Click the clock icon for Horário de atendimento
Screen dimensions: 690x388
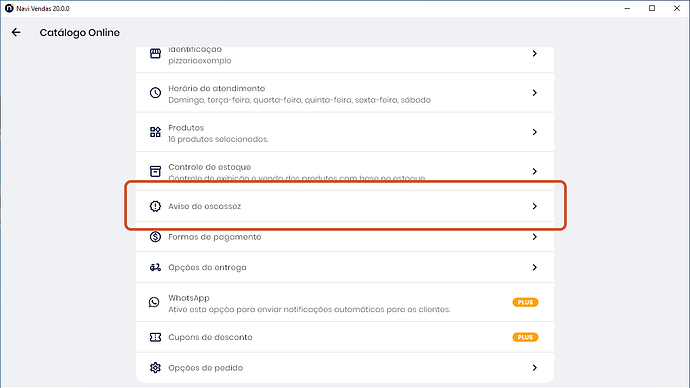pos(155,93)
